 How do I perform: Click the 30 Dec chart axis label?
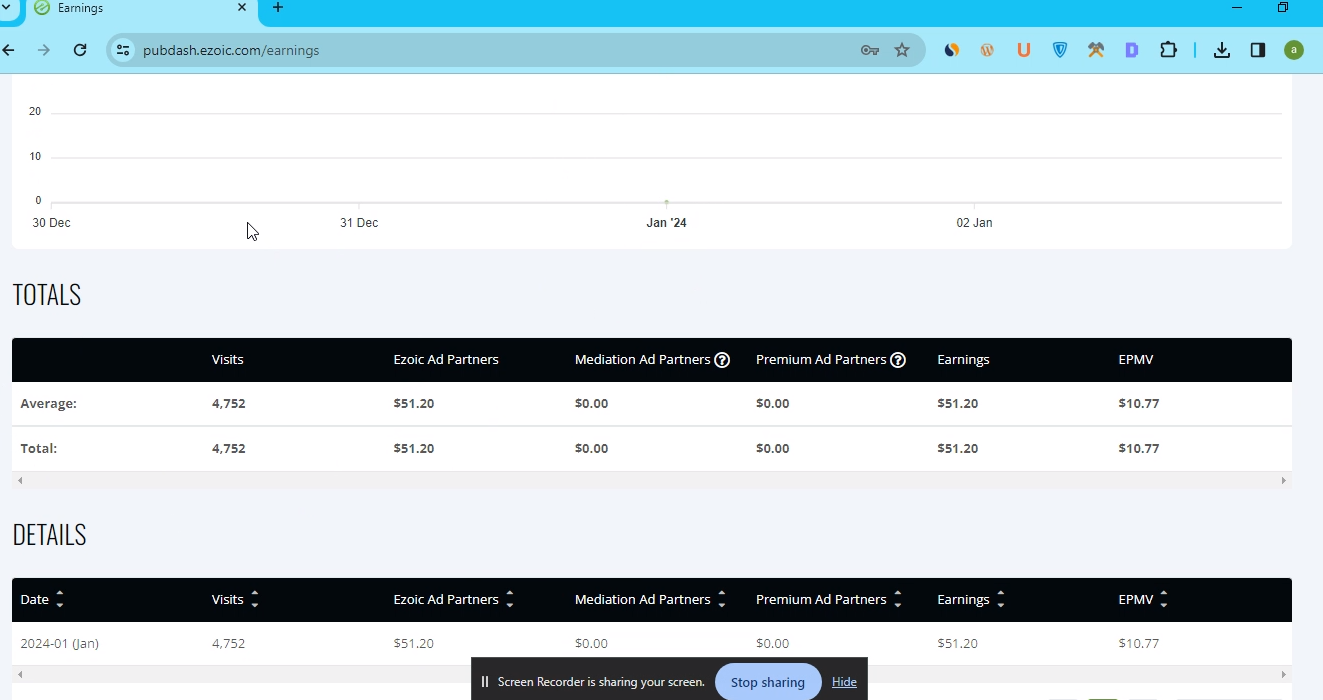tap(51, 223)
